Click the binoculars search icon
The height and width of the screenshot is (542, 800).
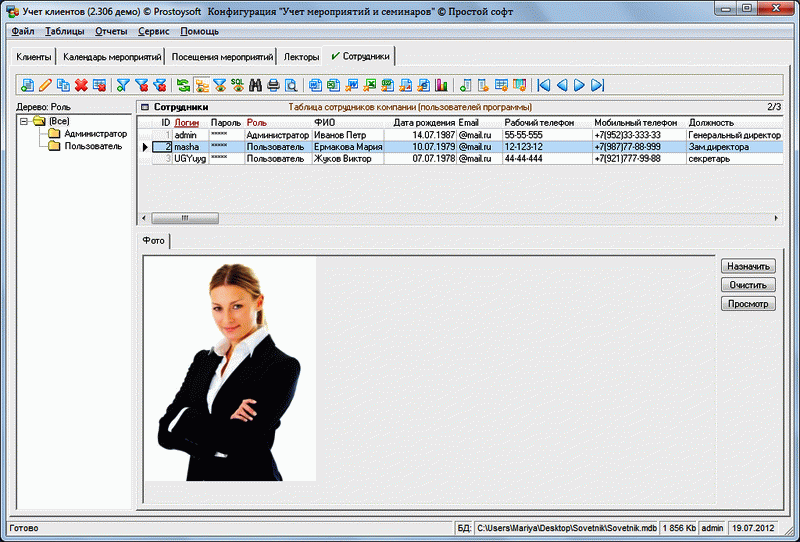(256, 85)
